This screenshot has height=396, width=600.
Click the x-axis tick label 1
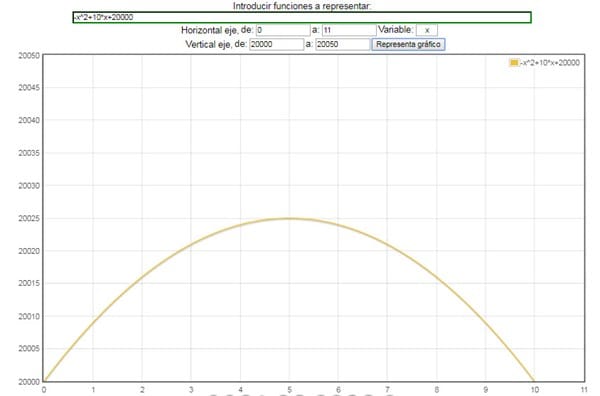(x=93, y=390)
